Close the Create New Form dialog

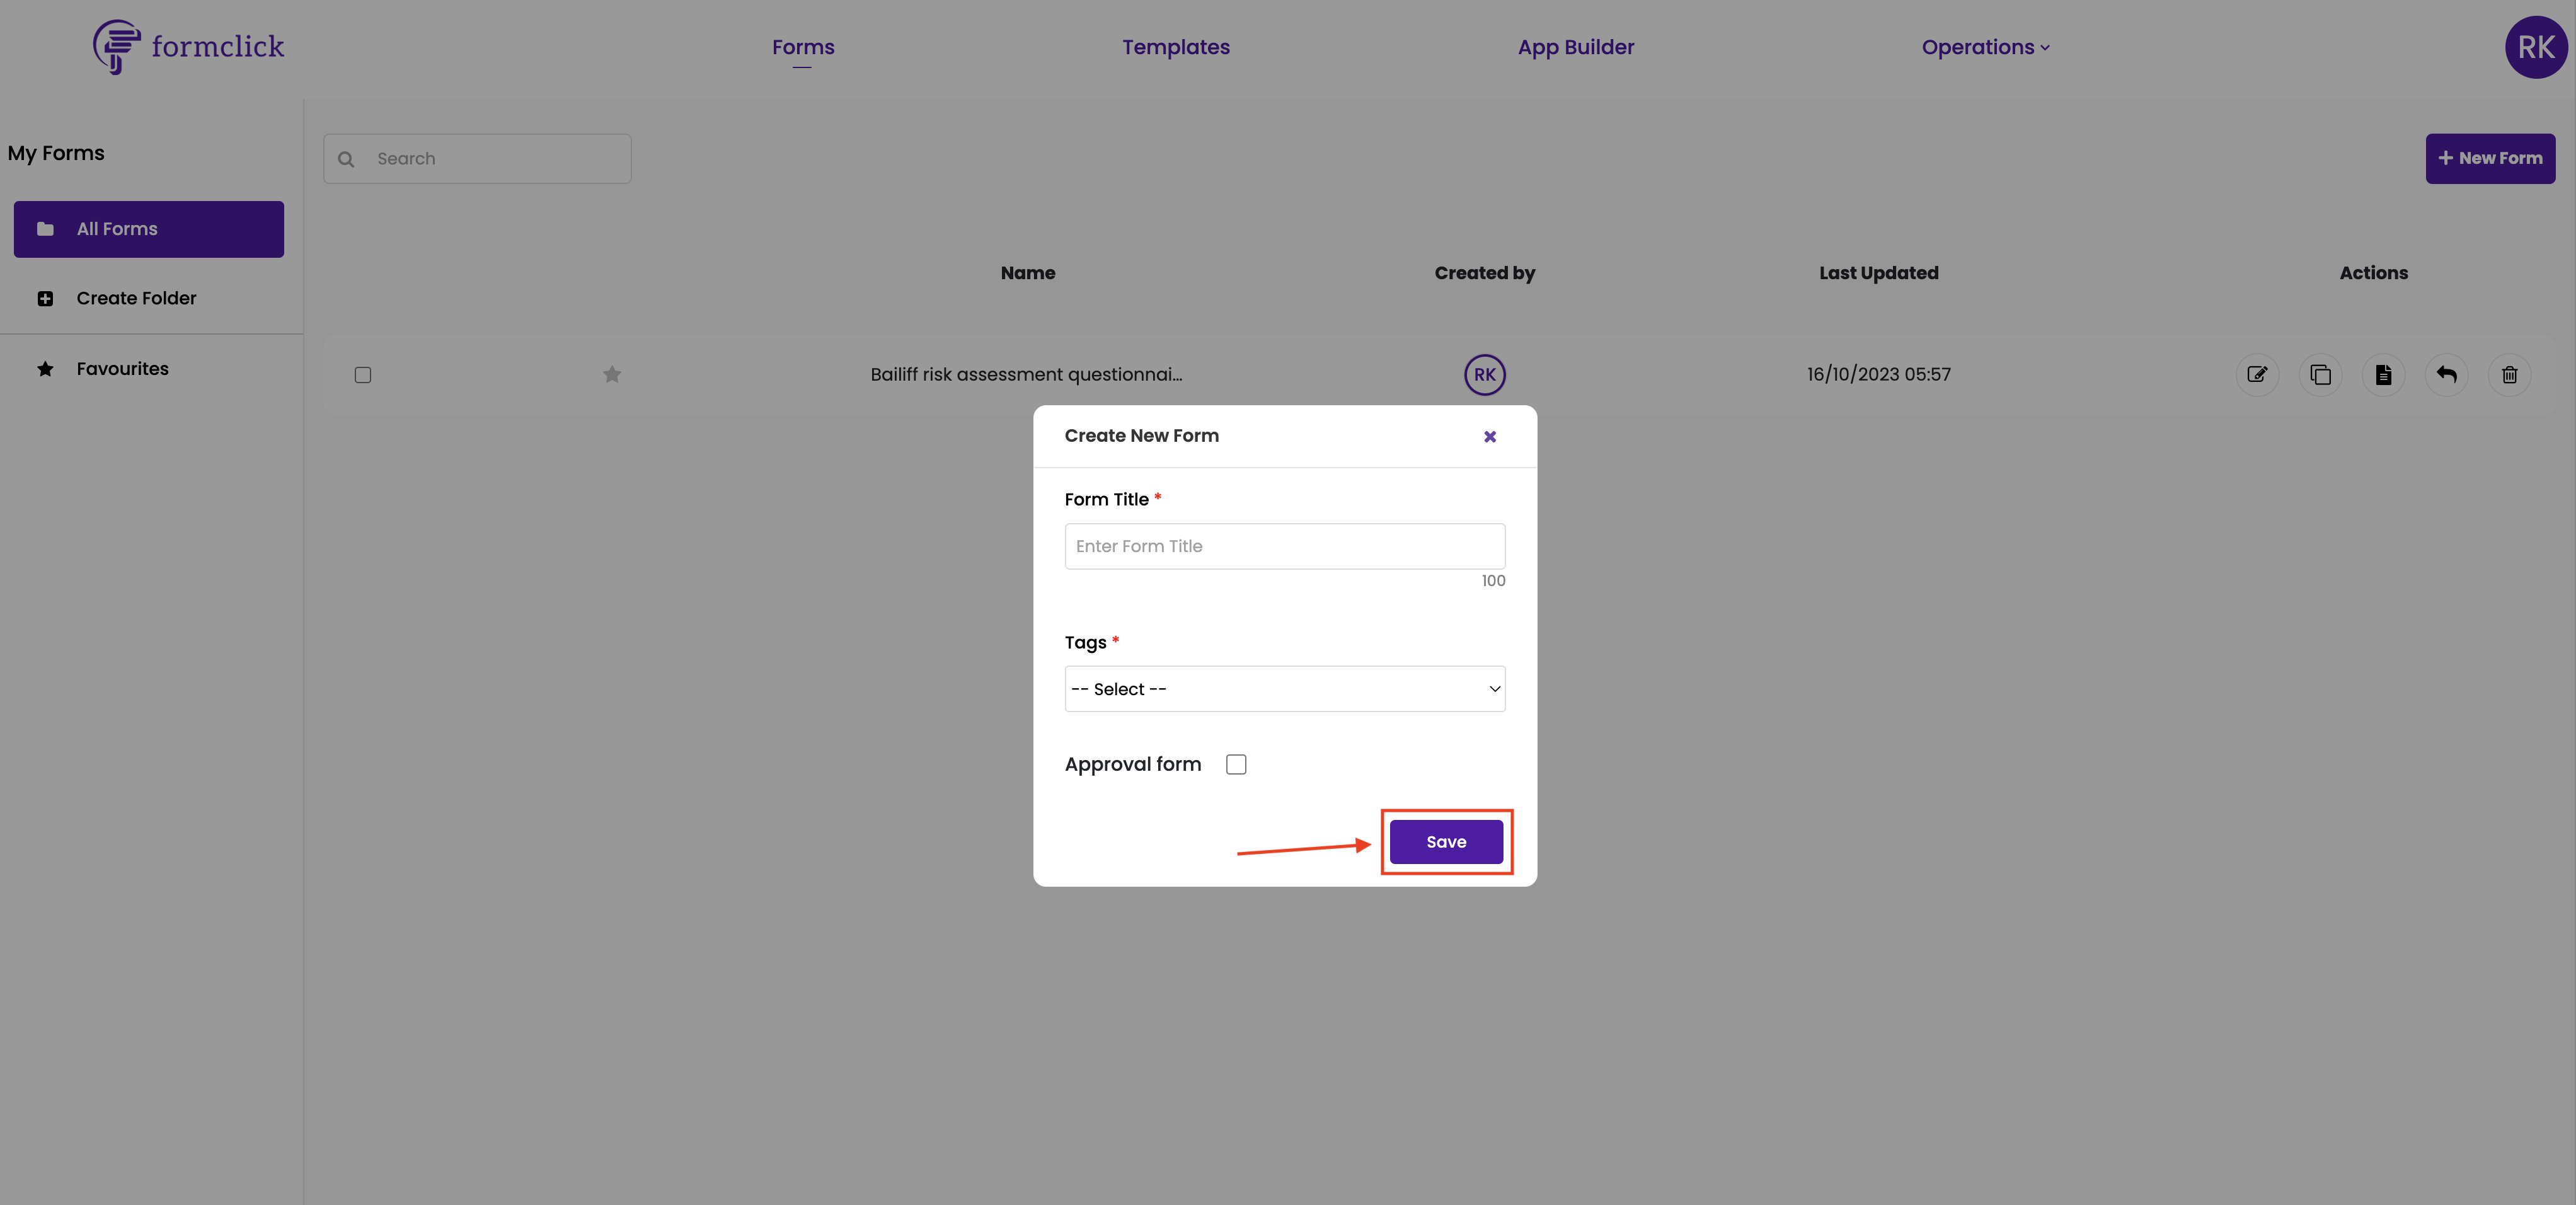[1489, 436]
